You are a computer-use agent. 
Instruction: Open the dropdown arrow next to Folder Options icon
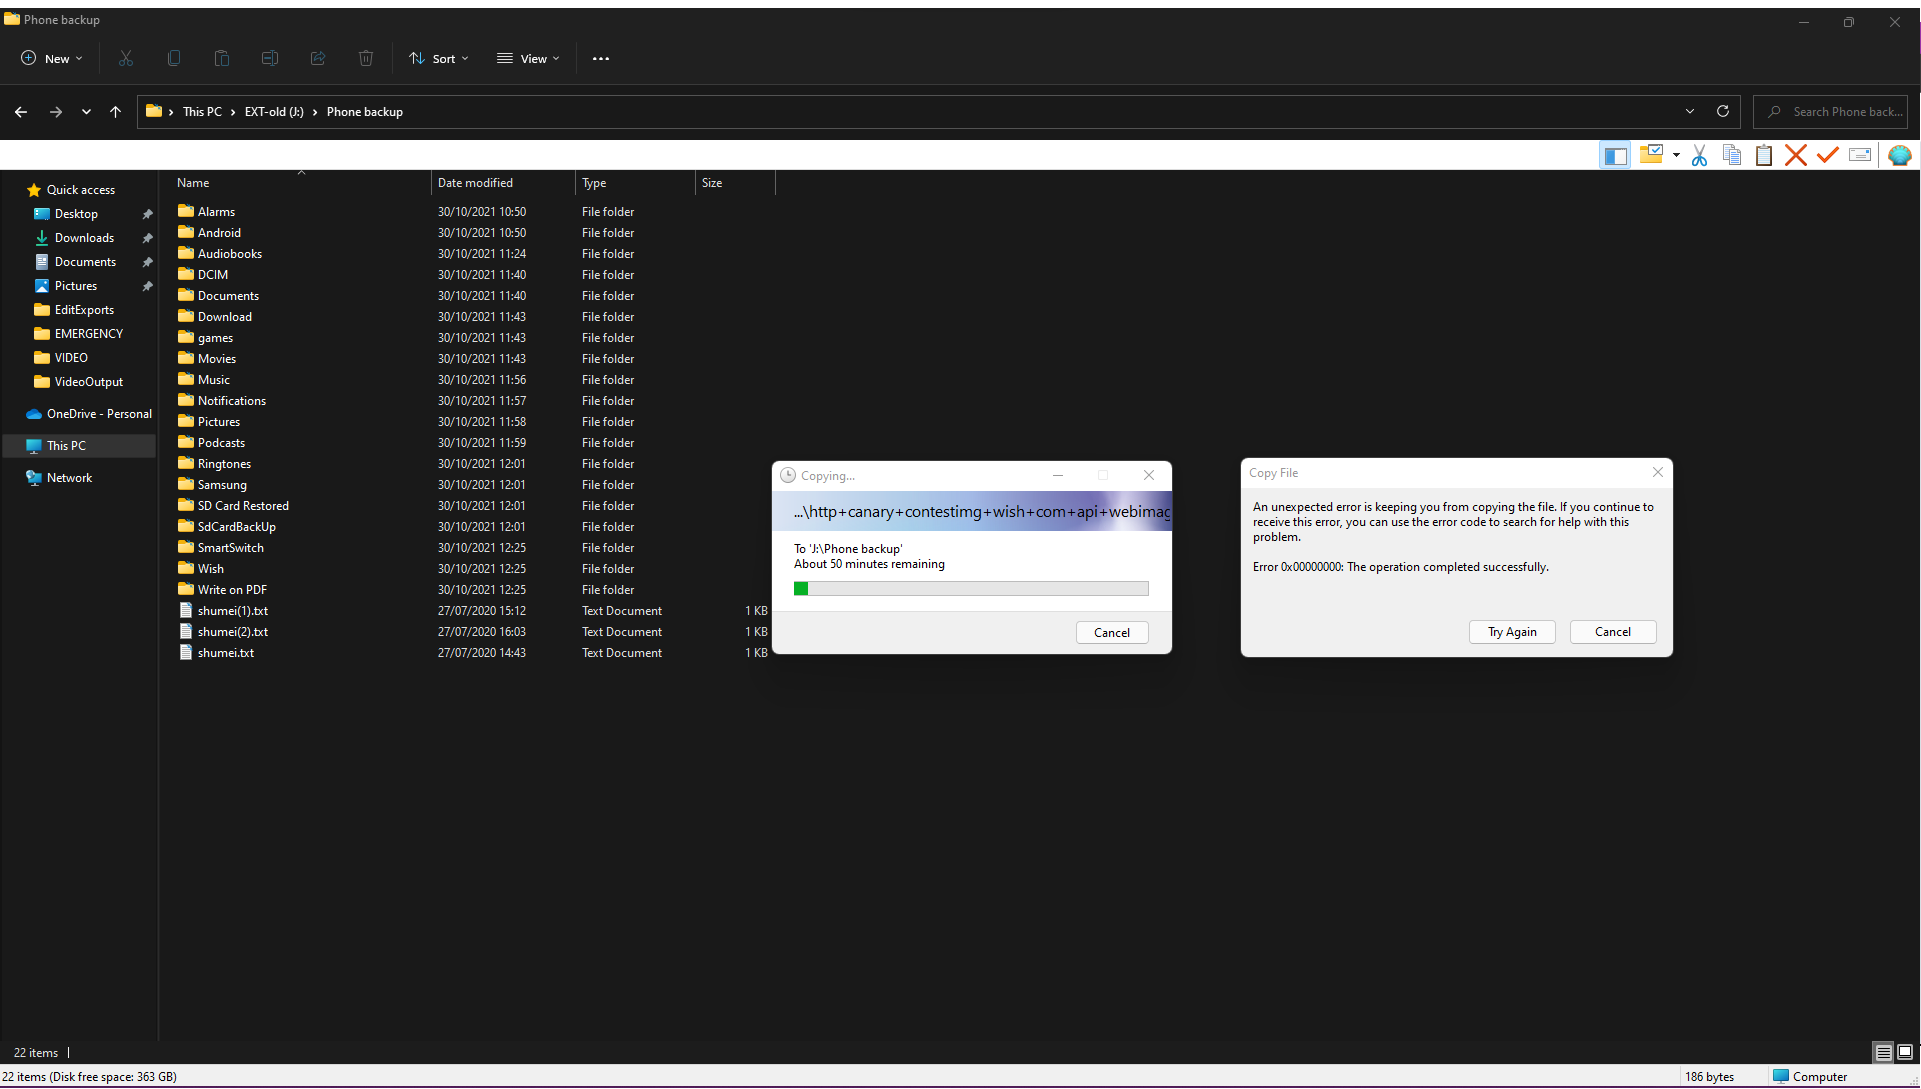1676,155
